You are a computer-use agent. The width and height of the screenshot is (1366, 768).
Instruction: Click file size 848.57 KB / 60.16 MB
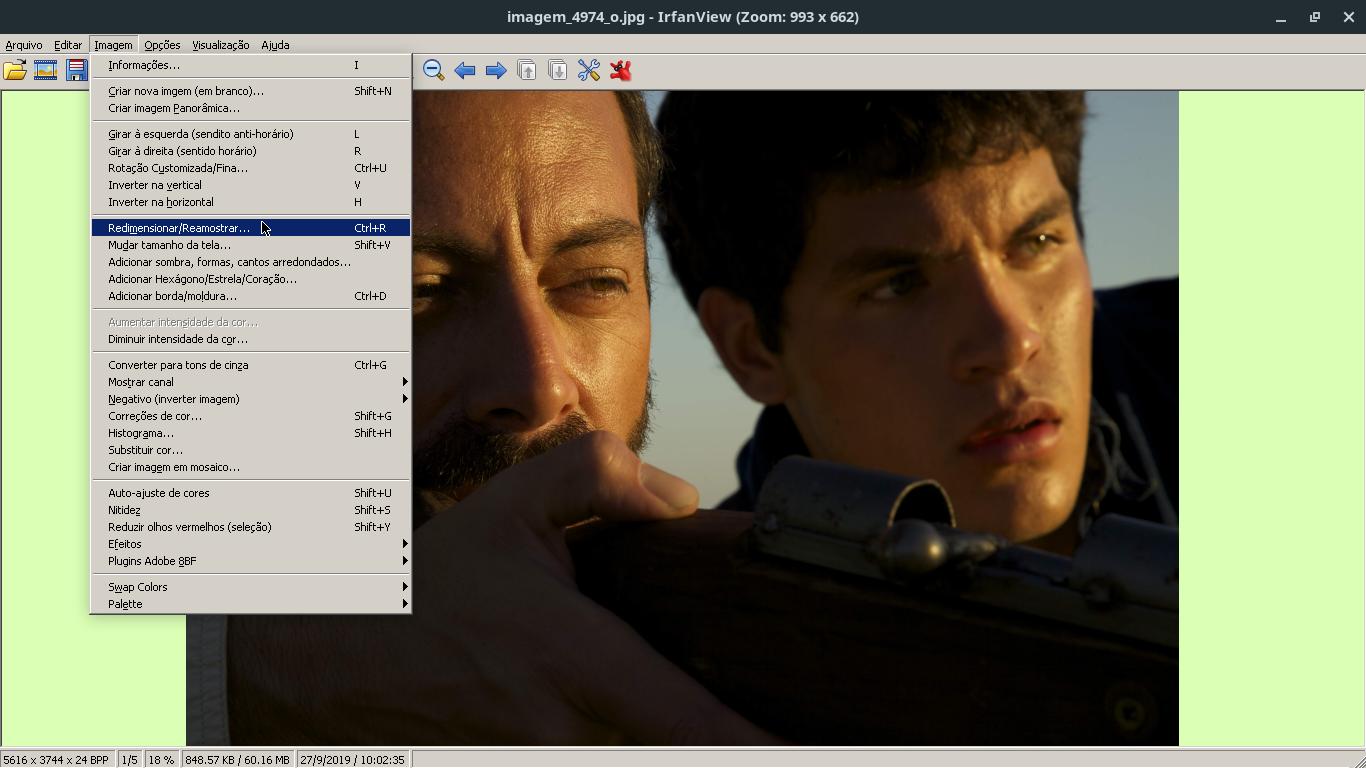click(237, 760)
